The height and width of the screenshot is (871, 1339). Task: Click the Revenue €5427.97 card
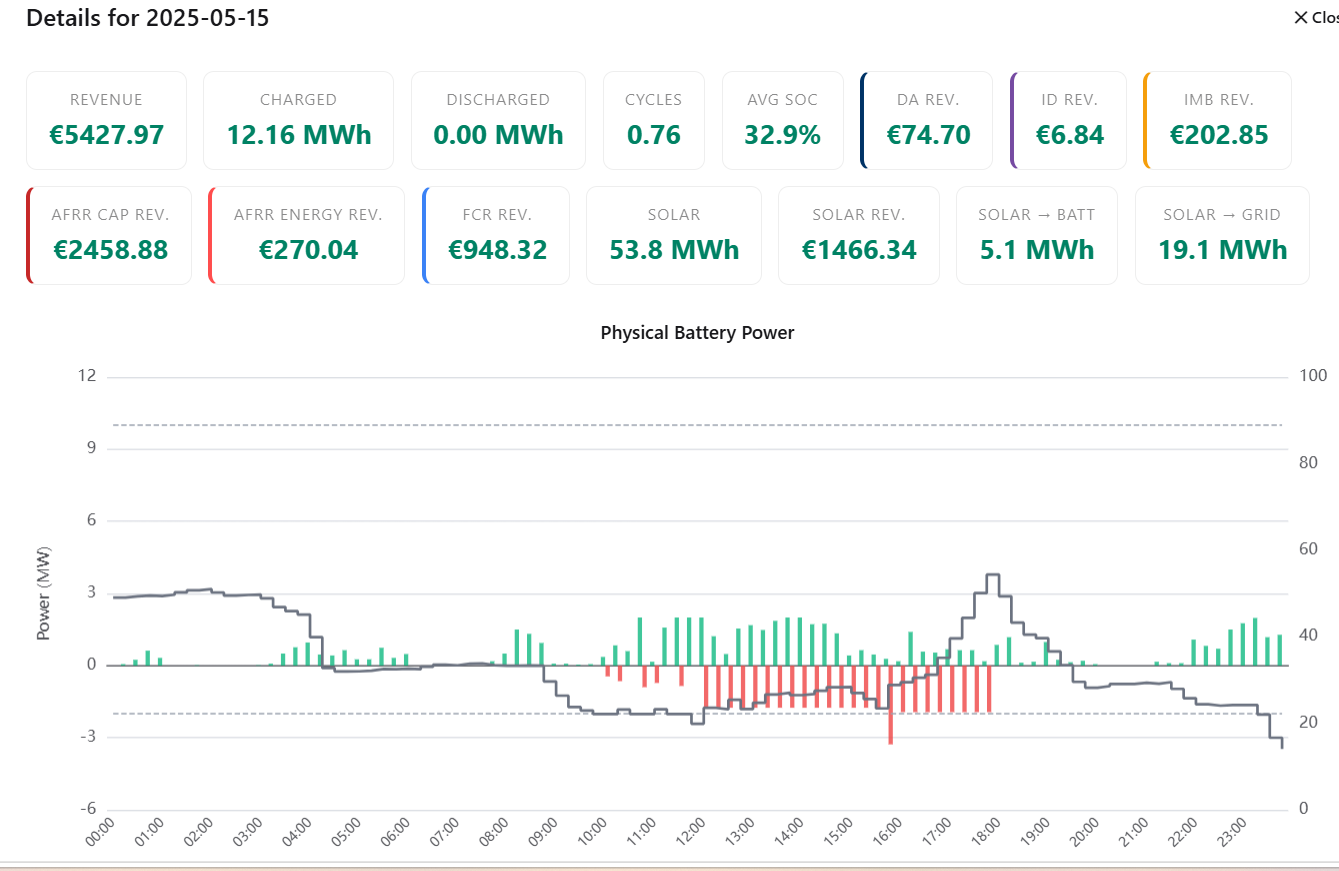(x=106, y=120)
